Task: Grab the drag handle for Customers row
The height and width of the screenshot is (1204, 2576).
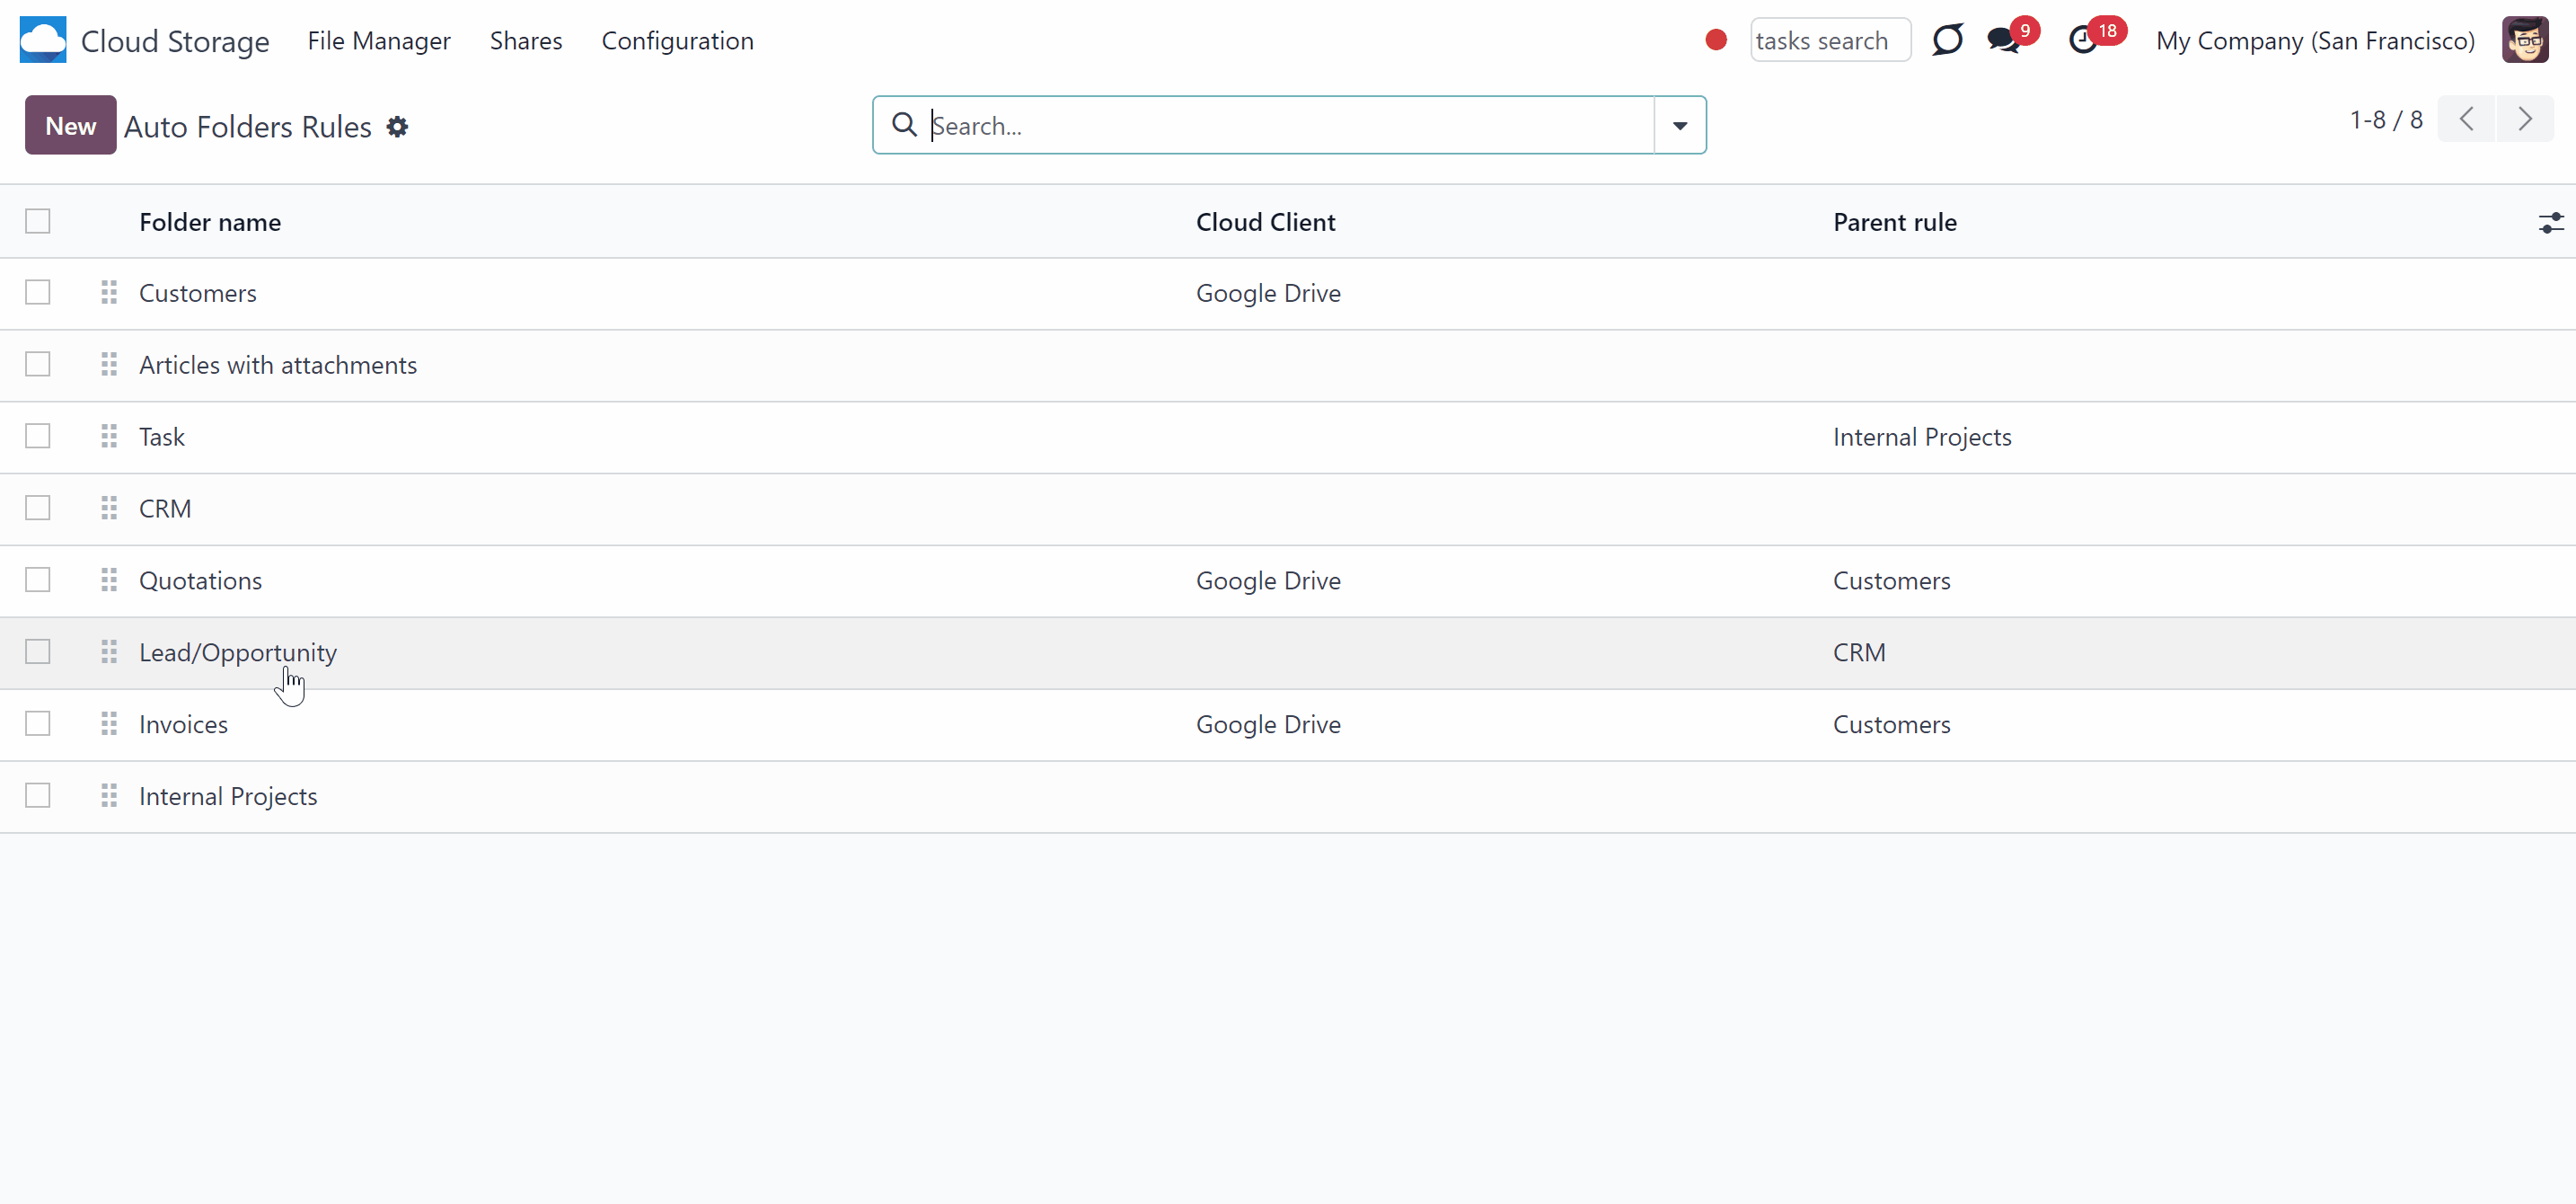Action: tap(109, 293)
